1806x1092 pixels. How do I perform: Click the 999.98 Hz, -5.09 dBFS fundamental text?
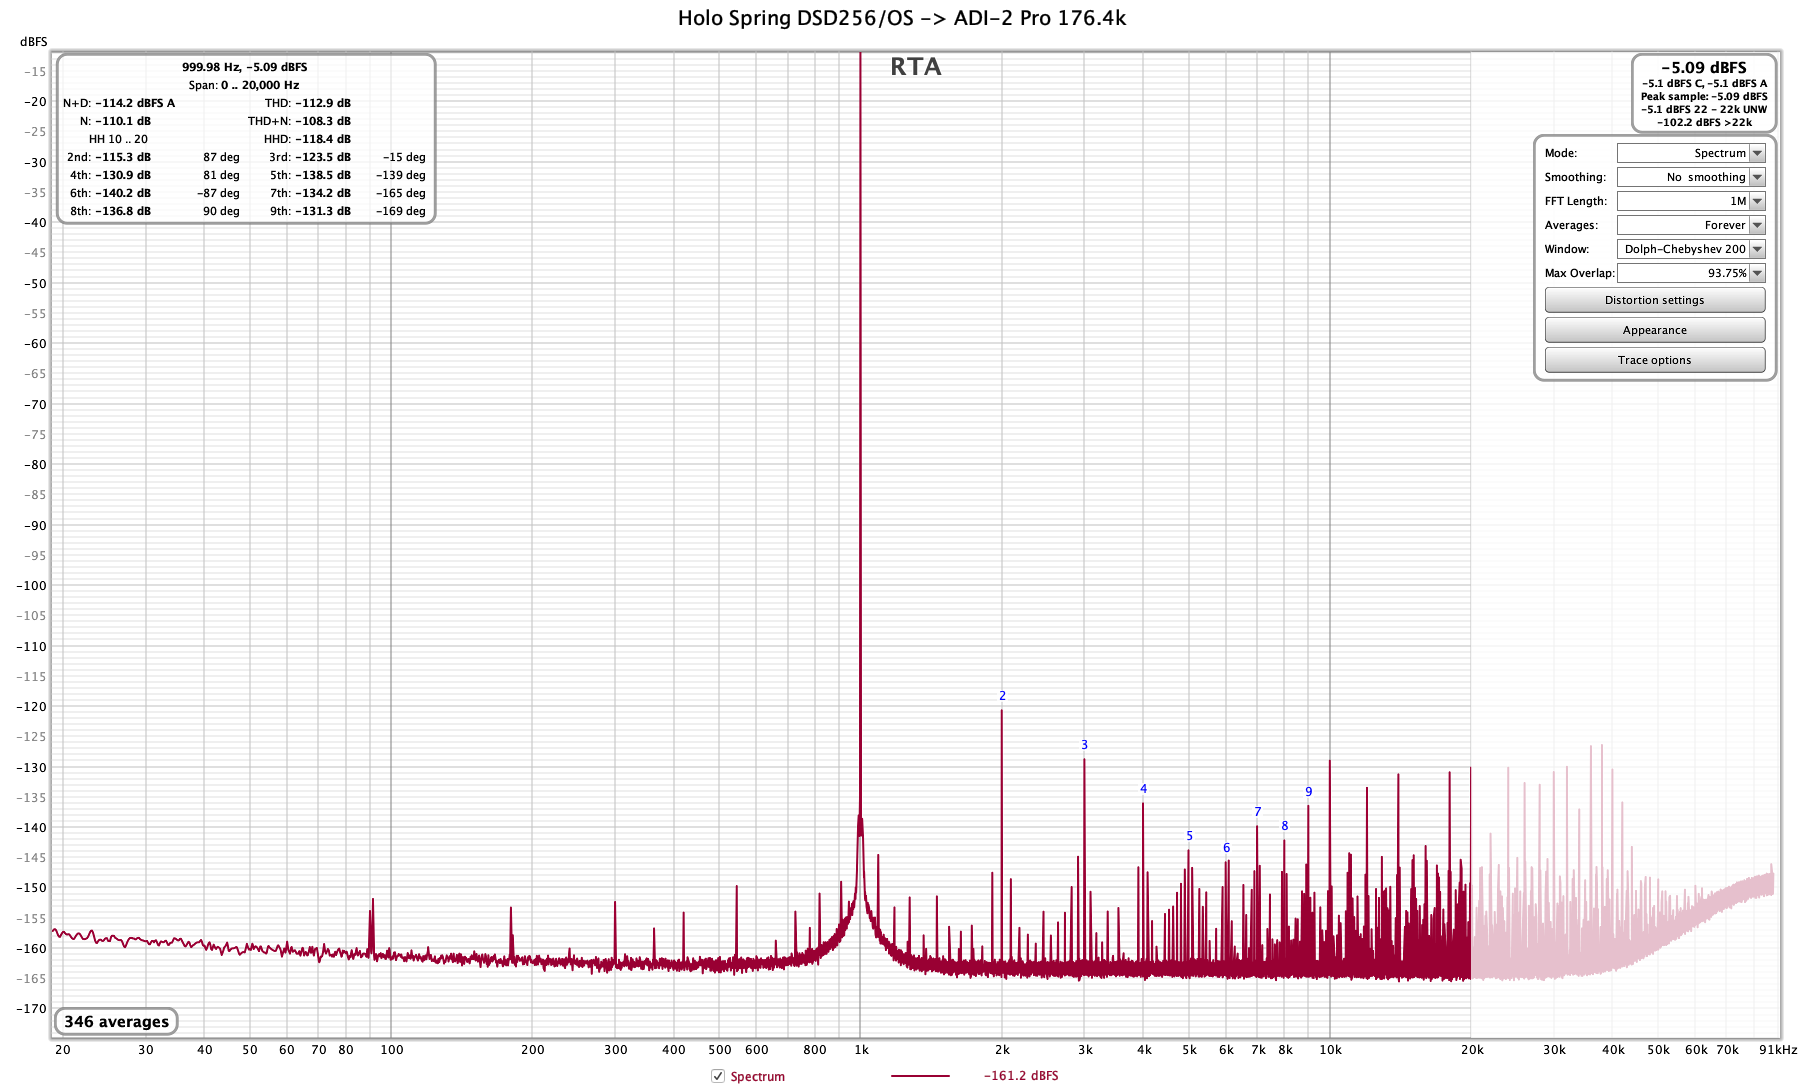pyautogui.click(x=244, y=67)
